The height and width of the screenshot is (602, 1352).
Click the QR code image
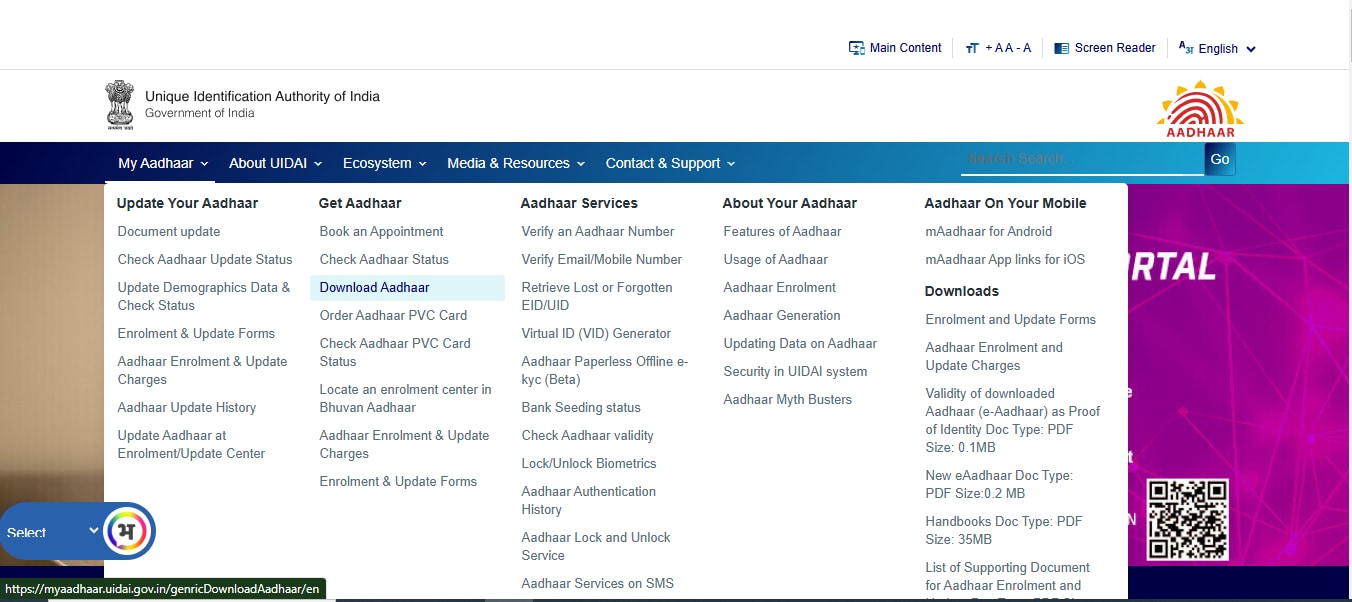[x=1187, y=519]
